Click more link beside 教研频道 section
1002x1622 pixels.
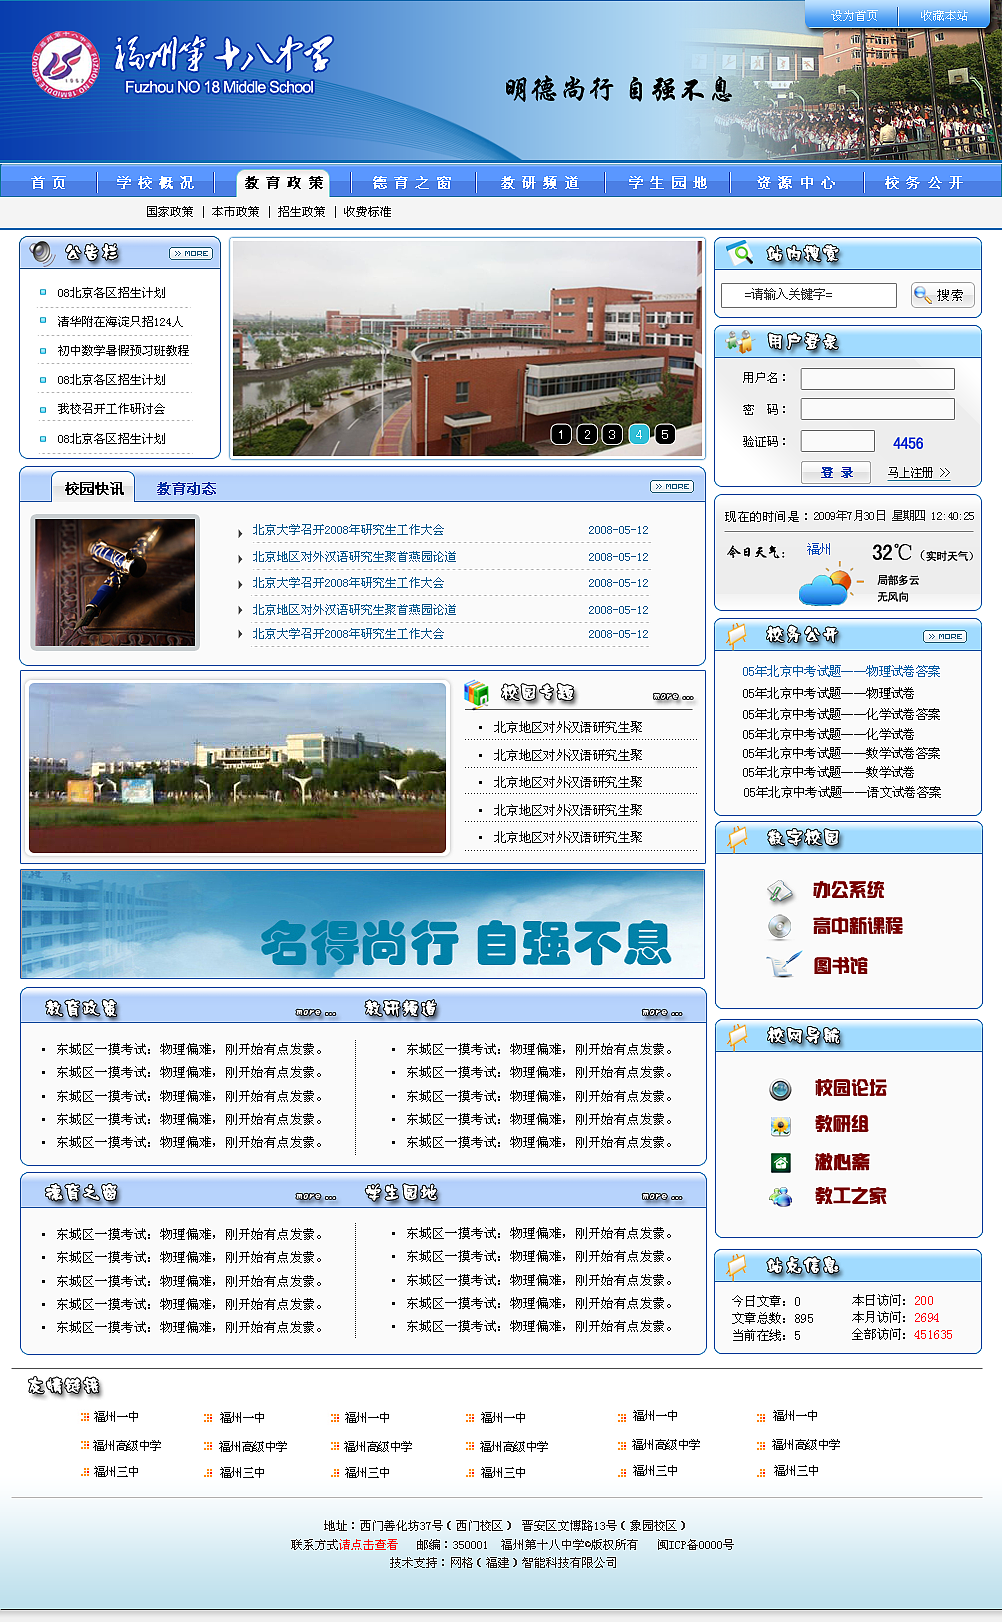pos(662,1012)
